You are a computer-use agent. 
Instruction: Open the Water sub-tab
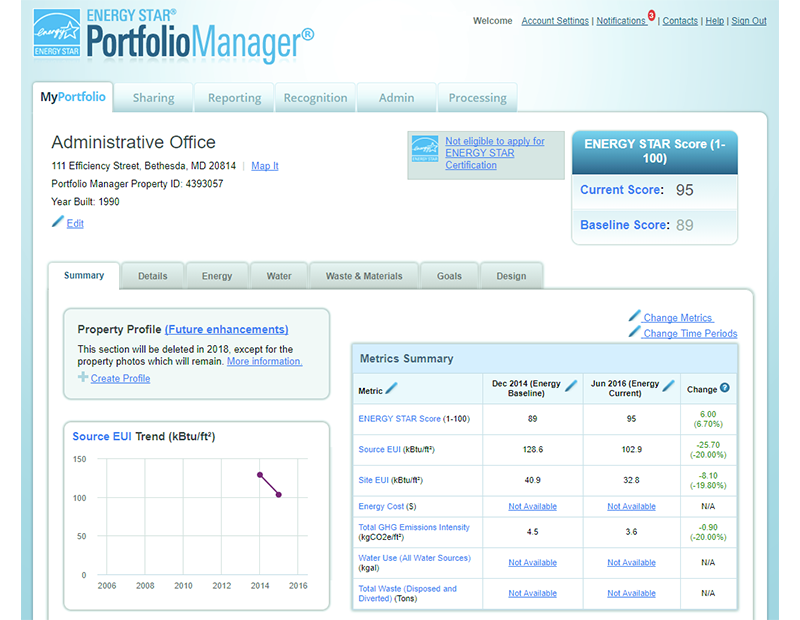279,276
